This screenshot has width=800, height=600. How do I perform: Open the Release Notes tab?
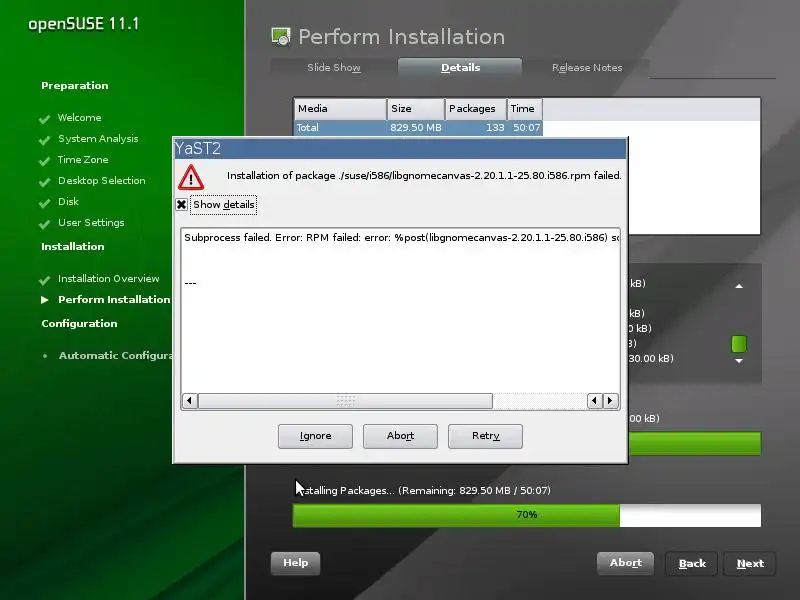587,67
